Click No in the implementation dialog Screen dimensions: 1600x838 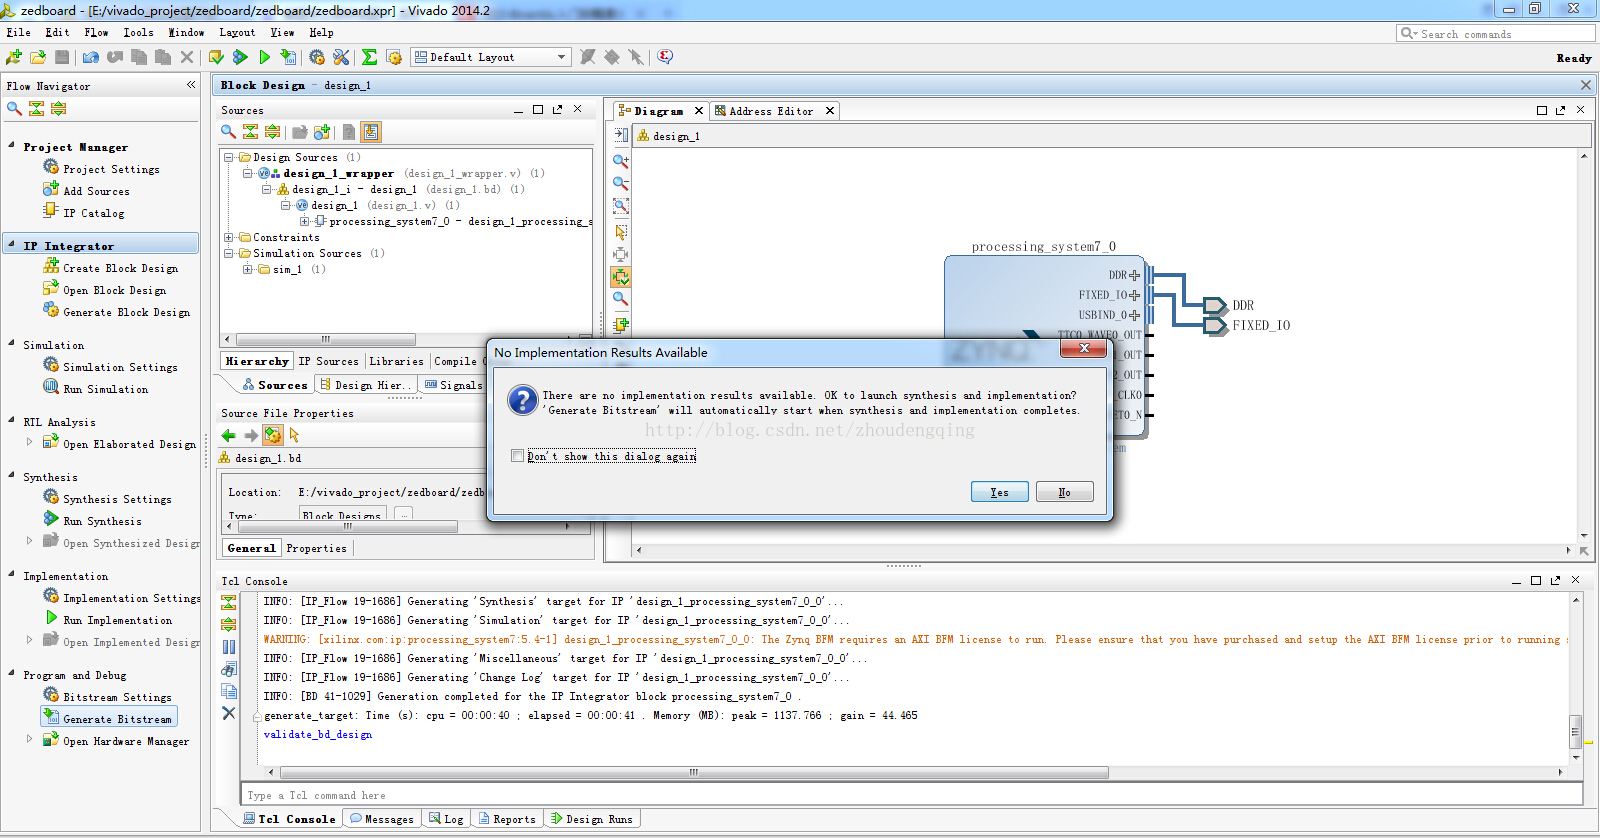pyautogui.click(x=1064, y=492)
